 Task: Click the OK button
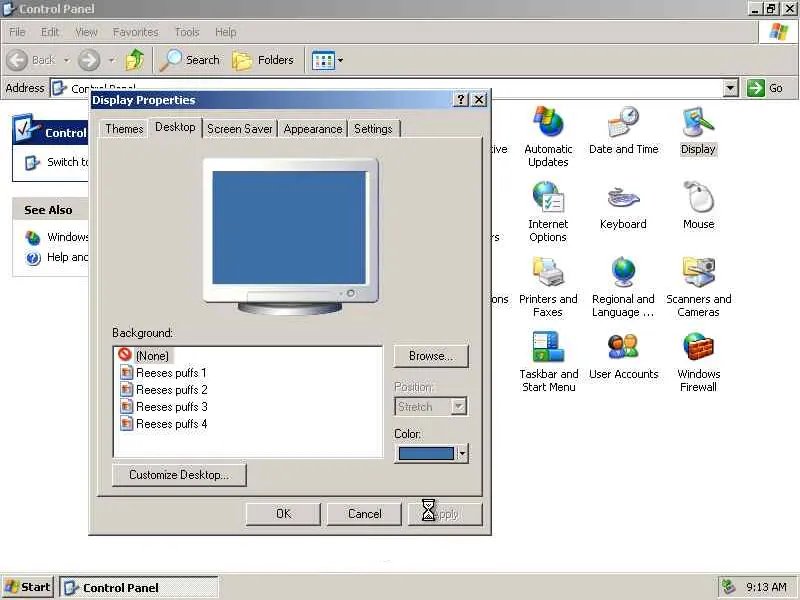[x=283, y=513]
